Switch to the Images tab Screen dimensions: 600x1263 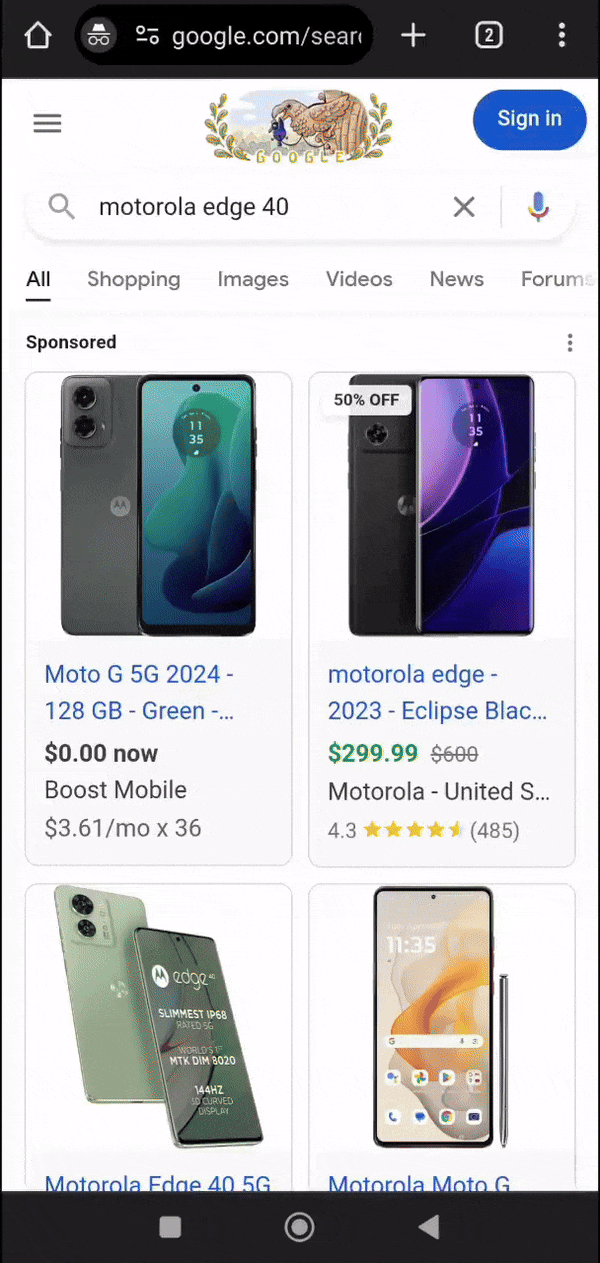(x=252, y=279)
